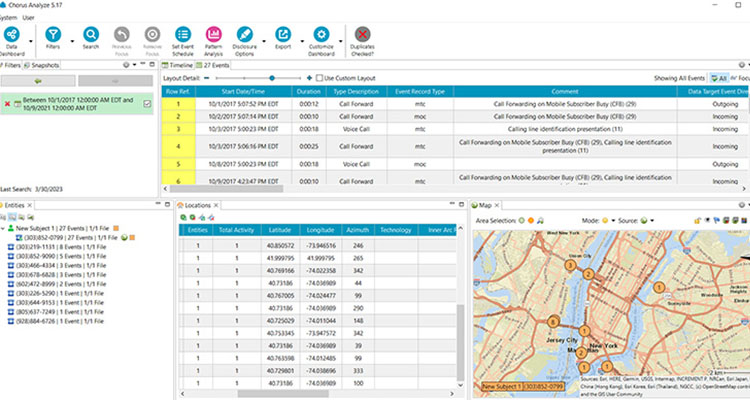Viewport: 750px width, 400px height.
Task: Remove the date filter with red X
Action: coord(7,104)
